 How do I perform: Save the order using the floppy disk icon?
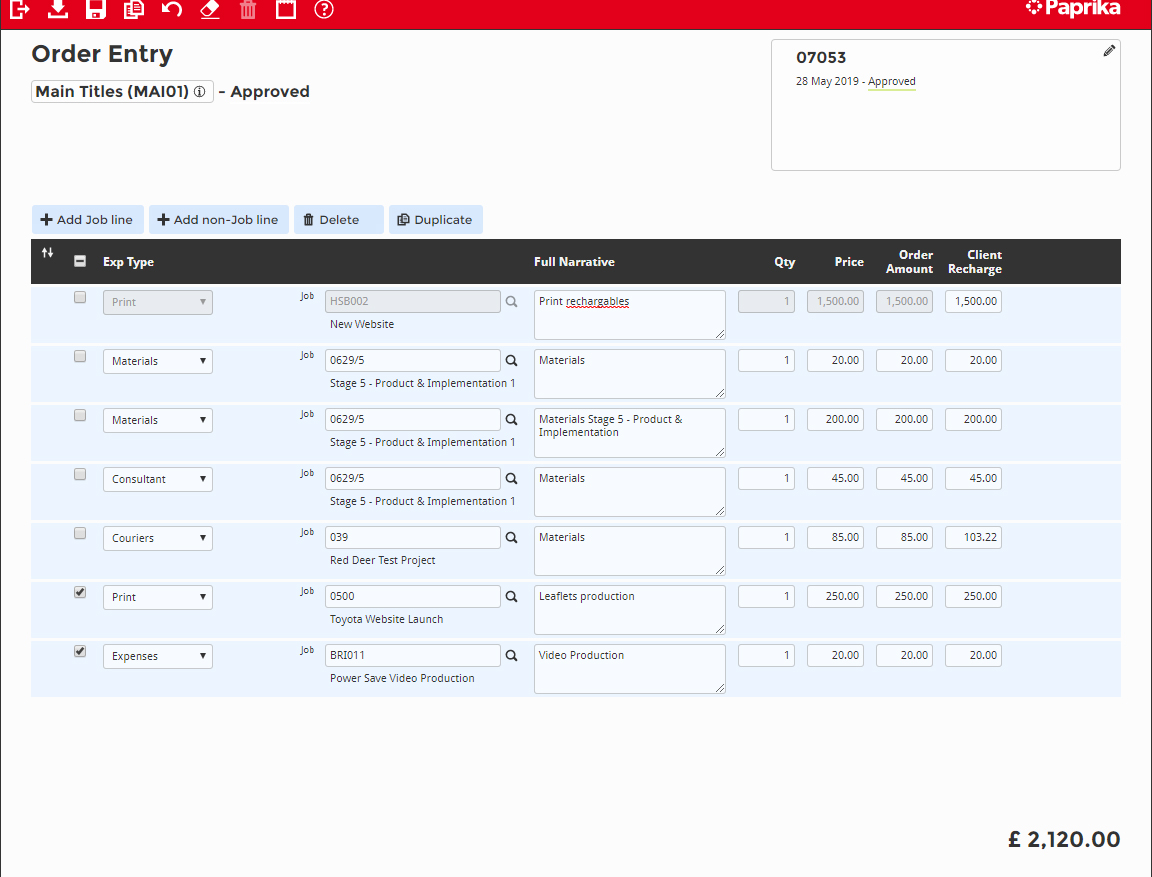(96, 10)
